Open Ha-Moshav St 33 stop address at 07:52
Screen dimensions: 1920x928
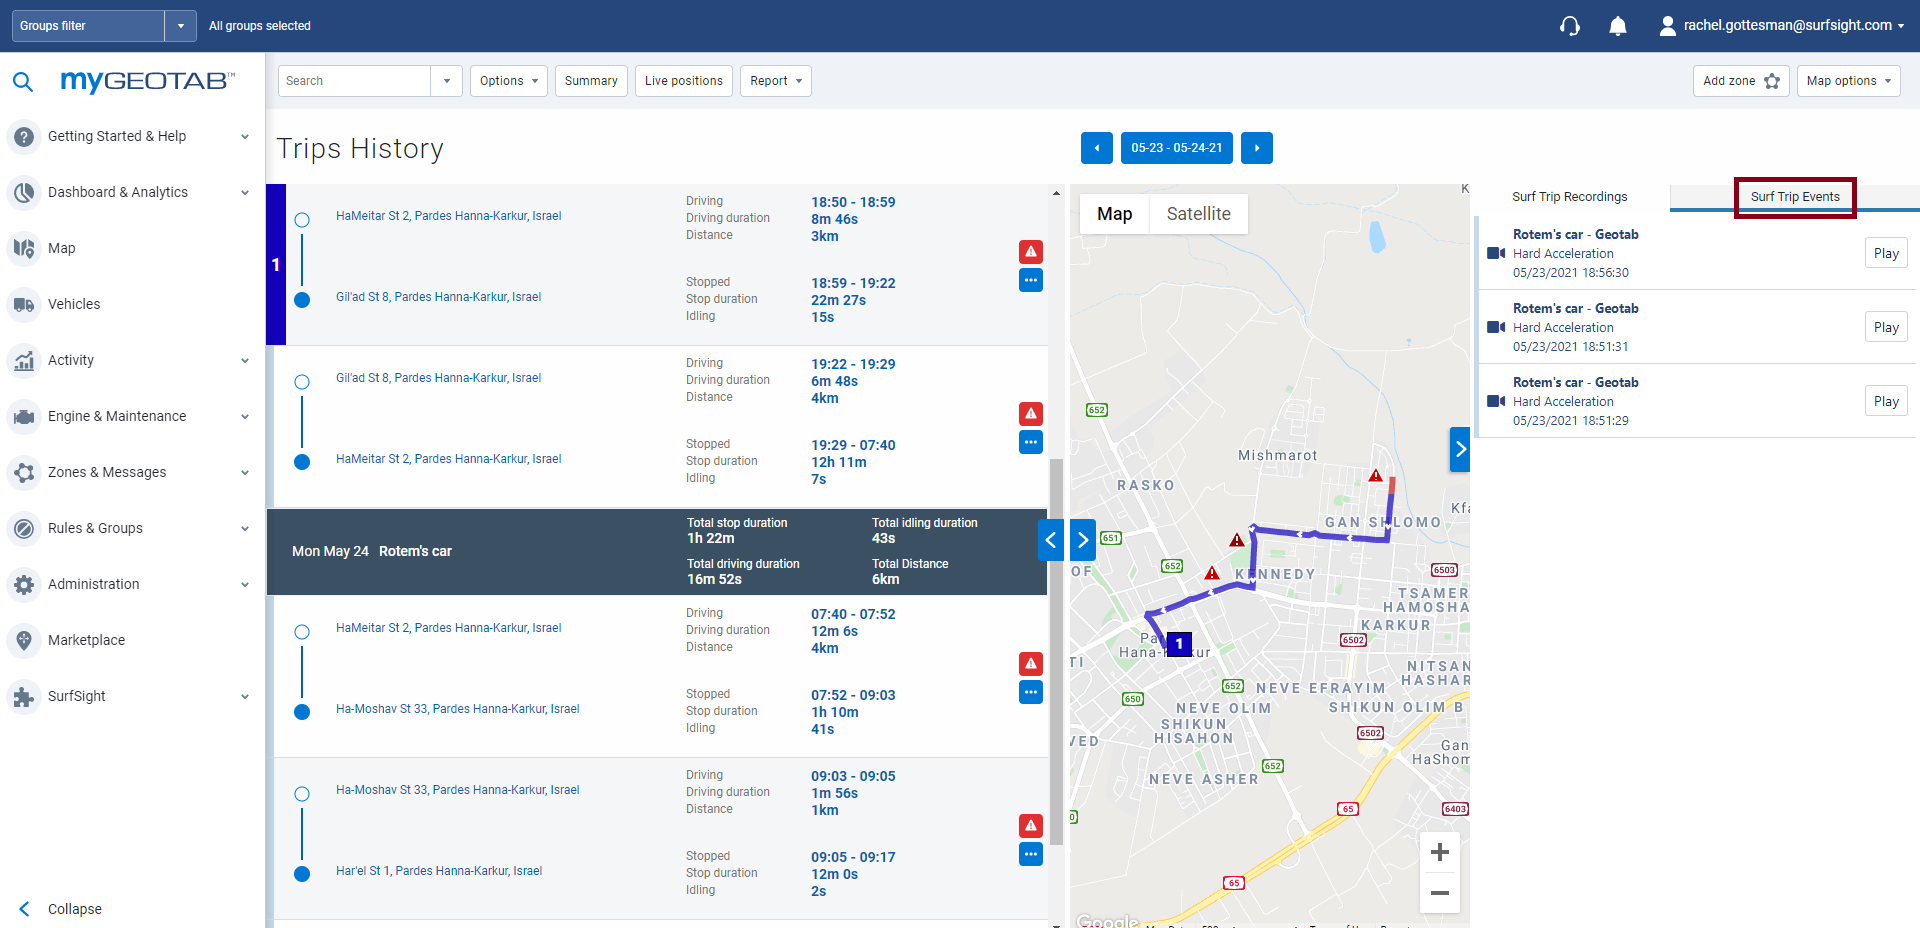tap(458, 709)
